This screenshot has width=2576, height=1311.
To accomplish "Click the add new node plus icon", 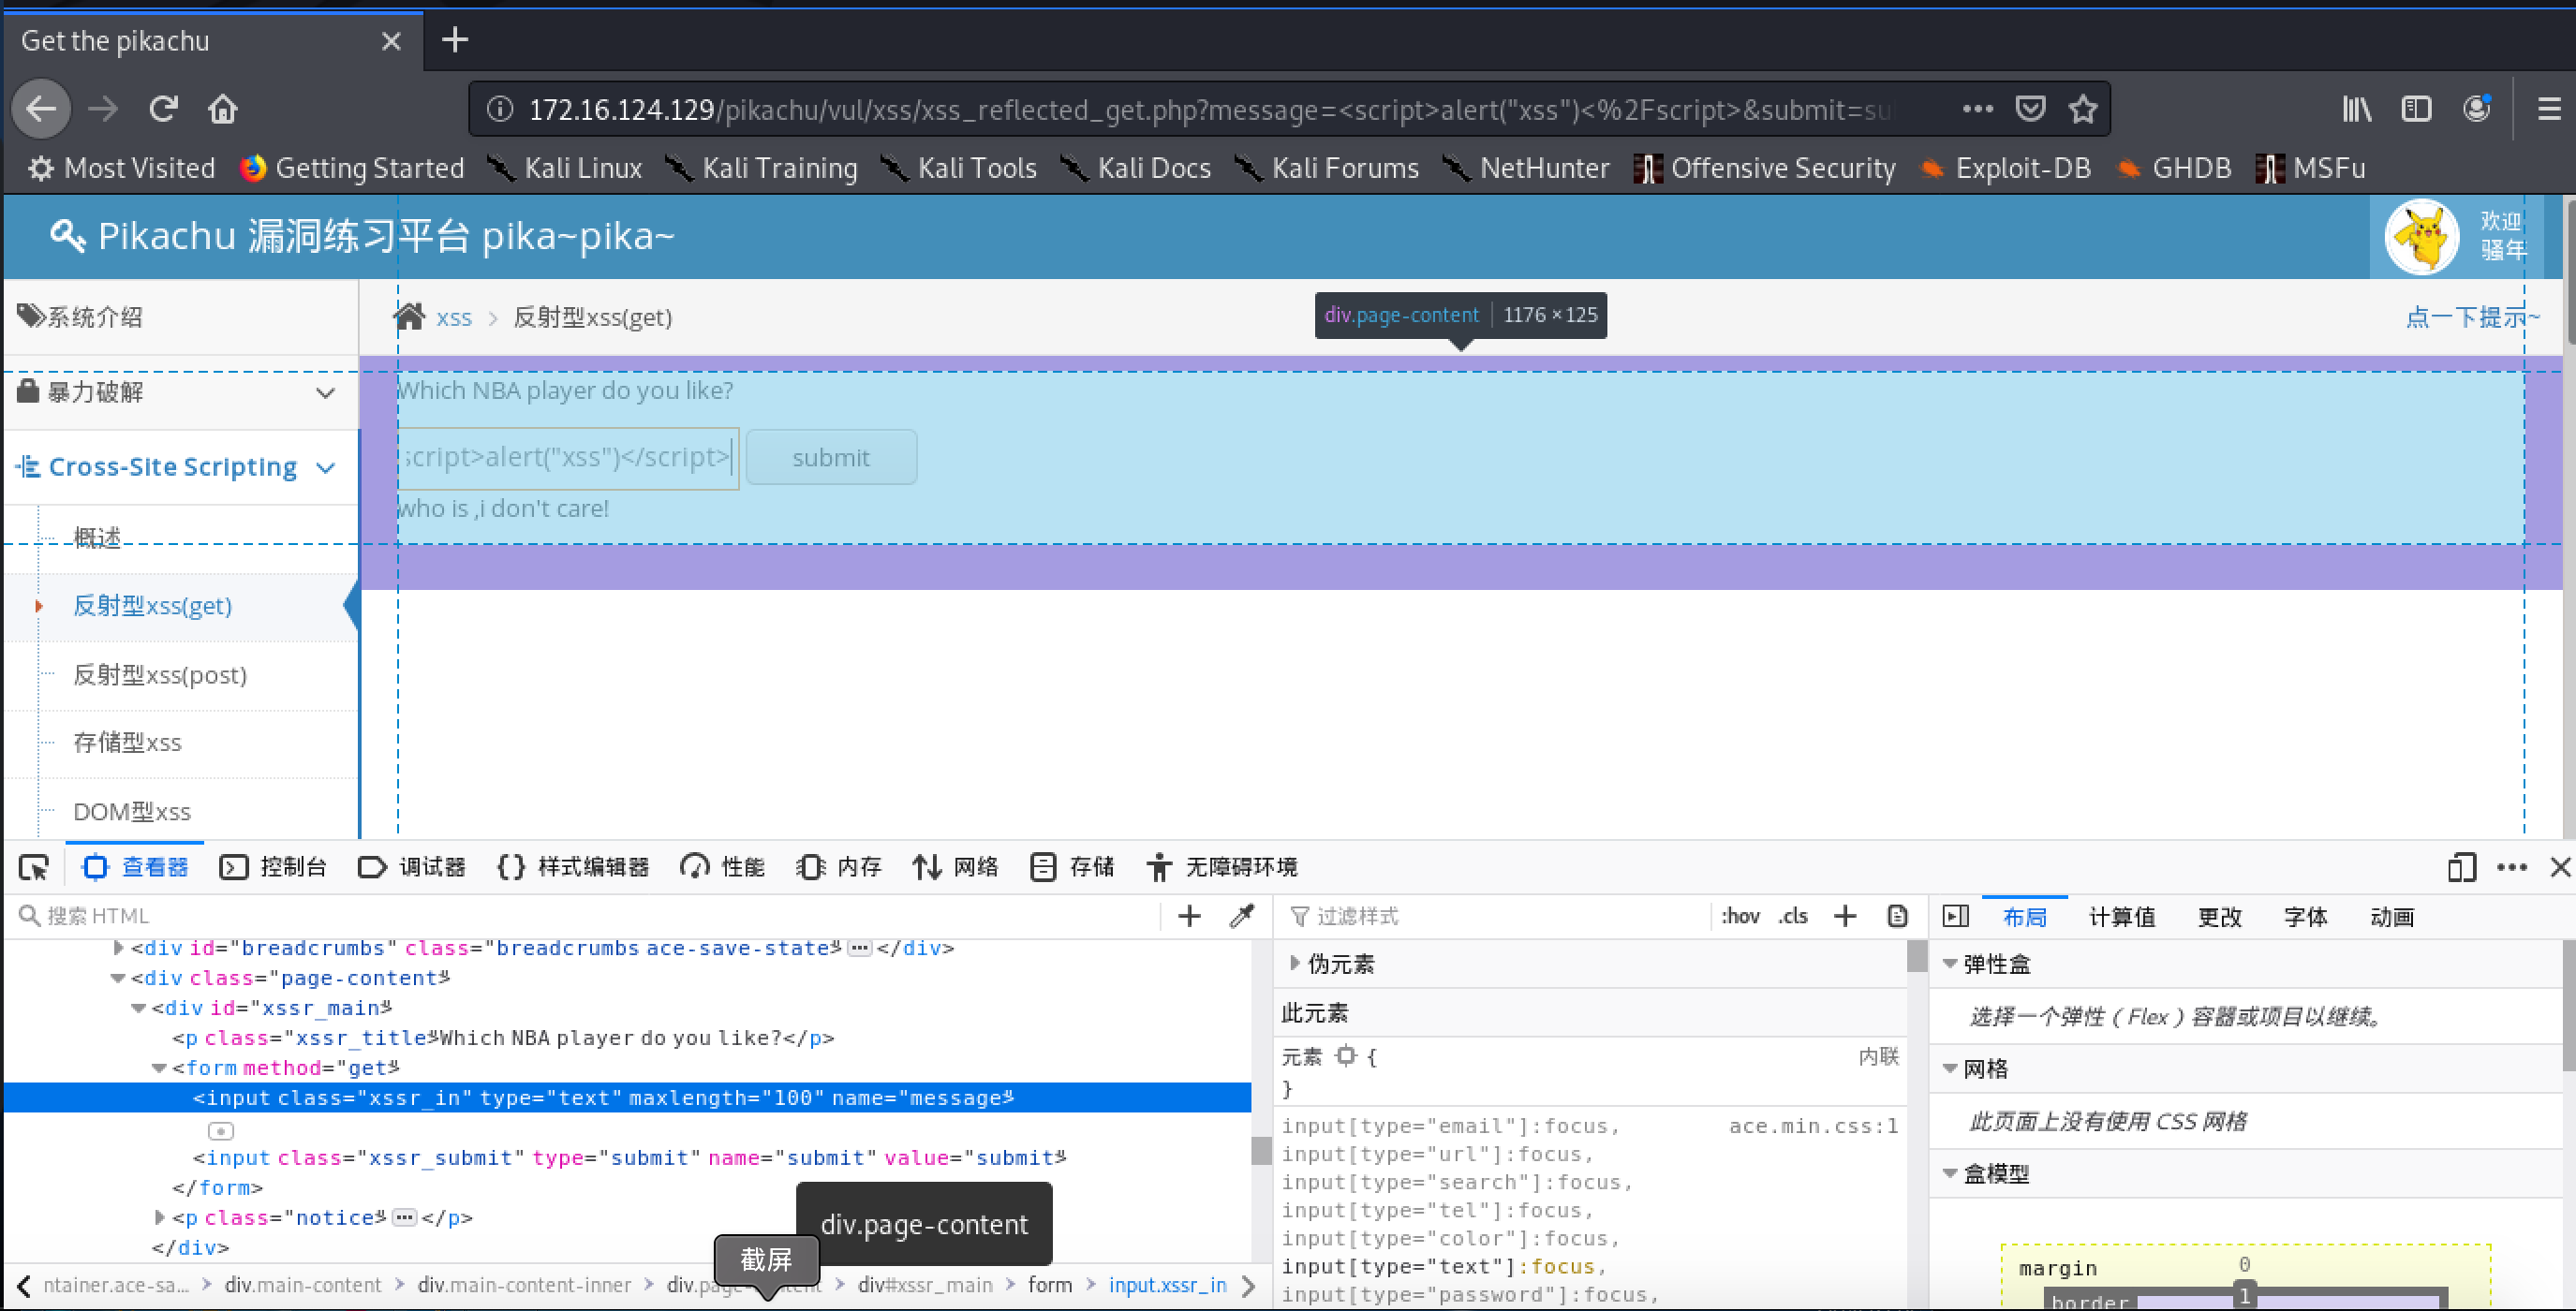I will 1189,916.
